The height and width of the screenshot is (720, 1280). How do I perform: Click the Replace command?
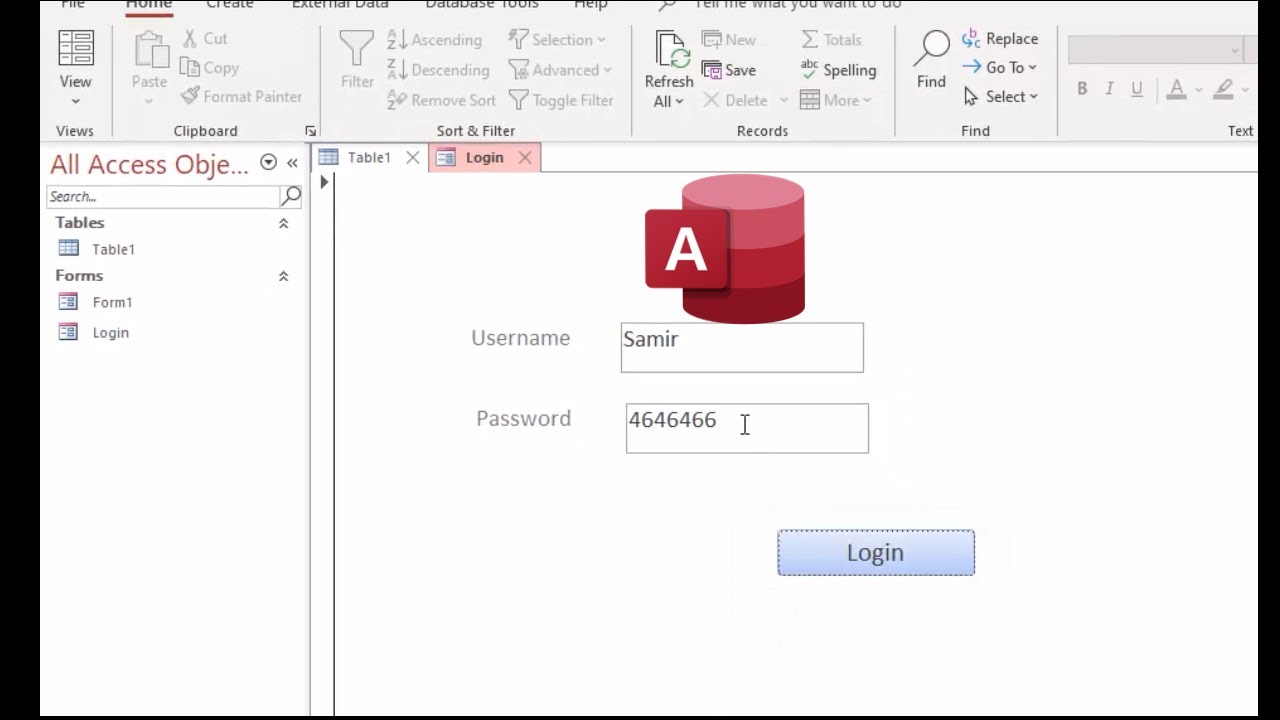click(x=1000, y=39)
